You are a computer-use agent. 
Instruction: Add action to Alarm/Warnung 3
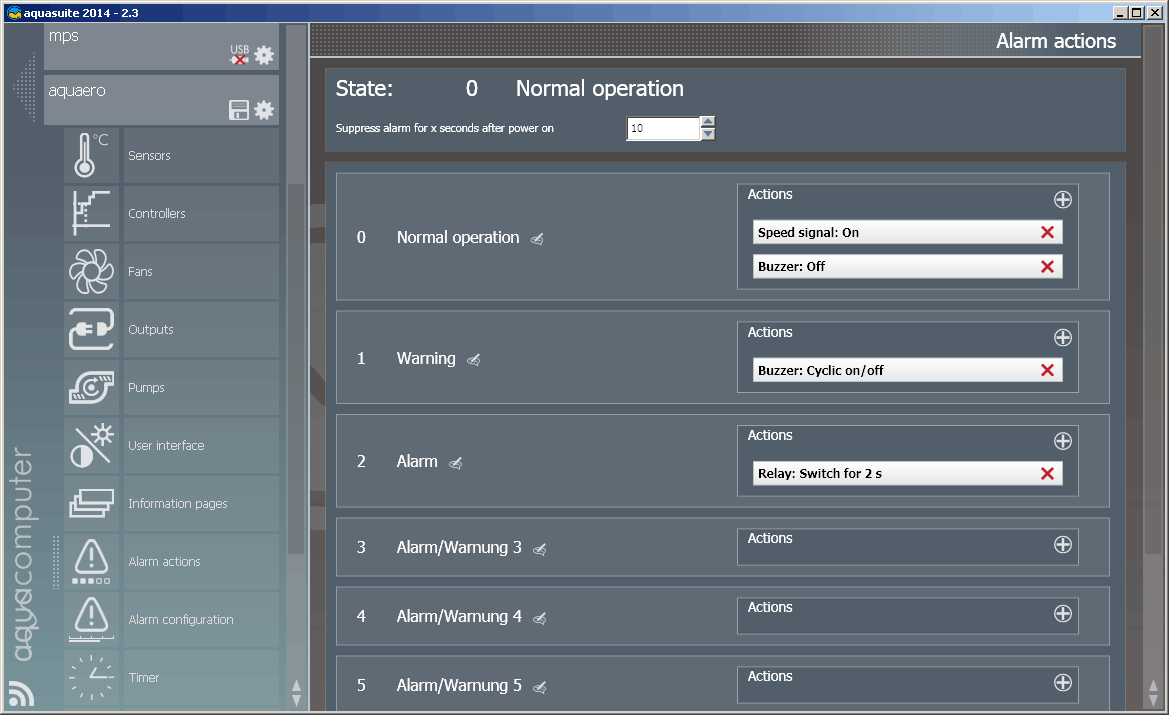coord(1062,544)
